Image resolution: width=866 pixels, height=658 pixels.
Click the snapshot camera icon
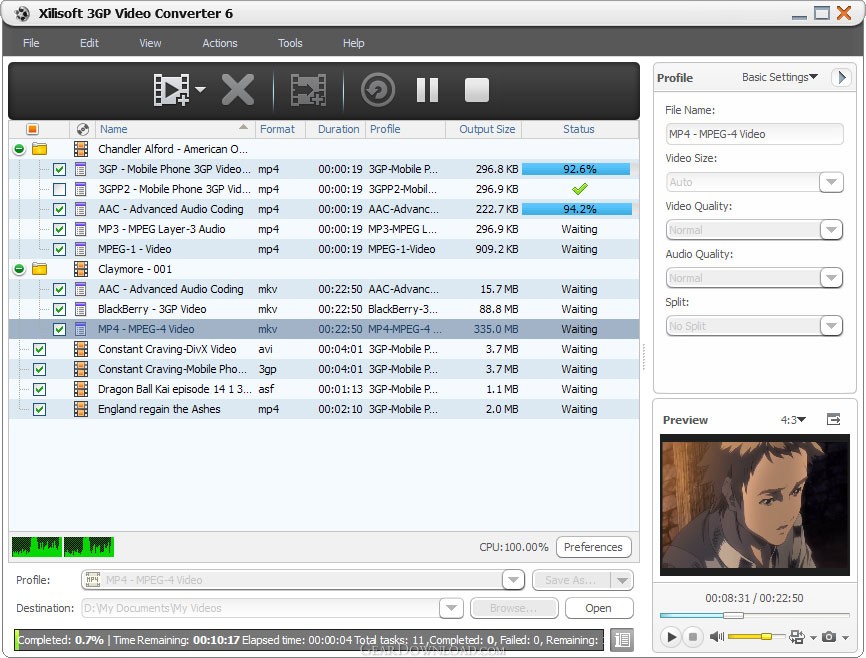pyautogui.click(x=828, y=636)
